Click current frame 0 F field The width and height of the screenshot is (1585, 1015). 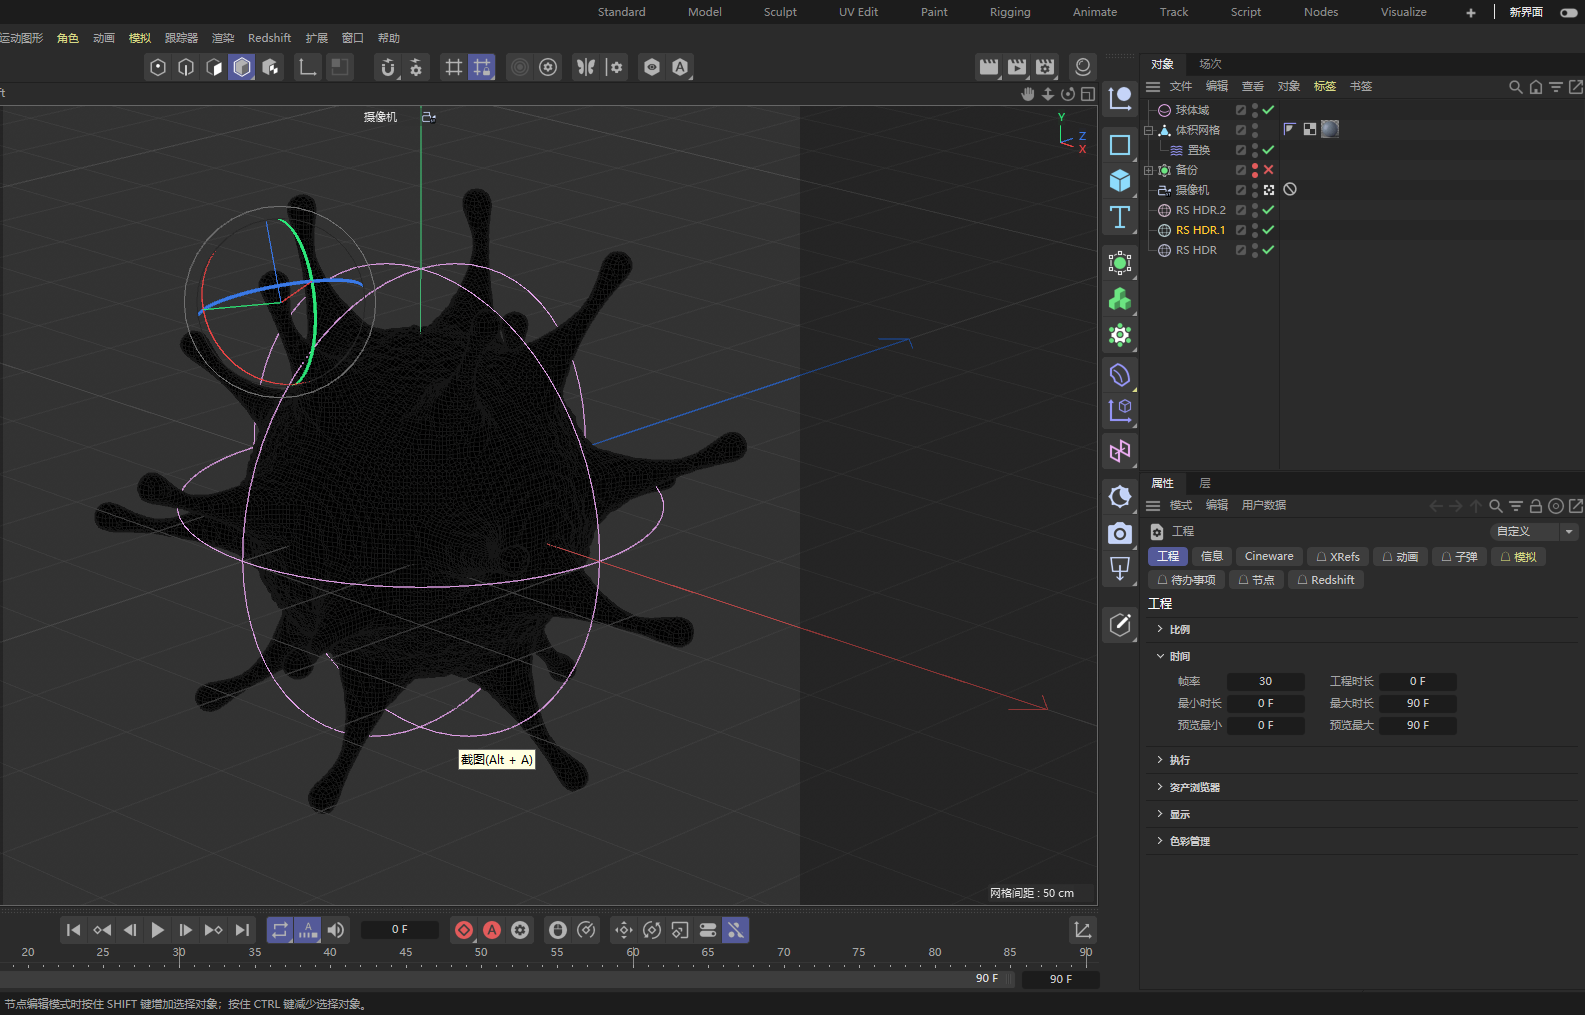(399, 930)
